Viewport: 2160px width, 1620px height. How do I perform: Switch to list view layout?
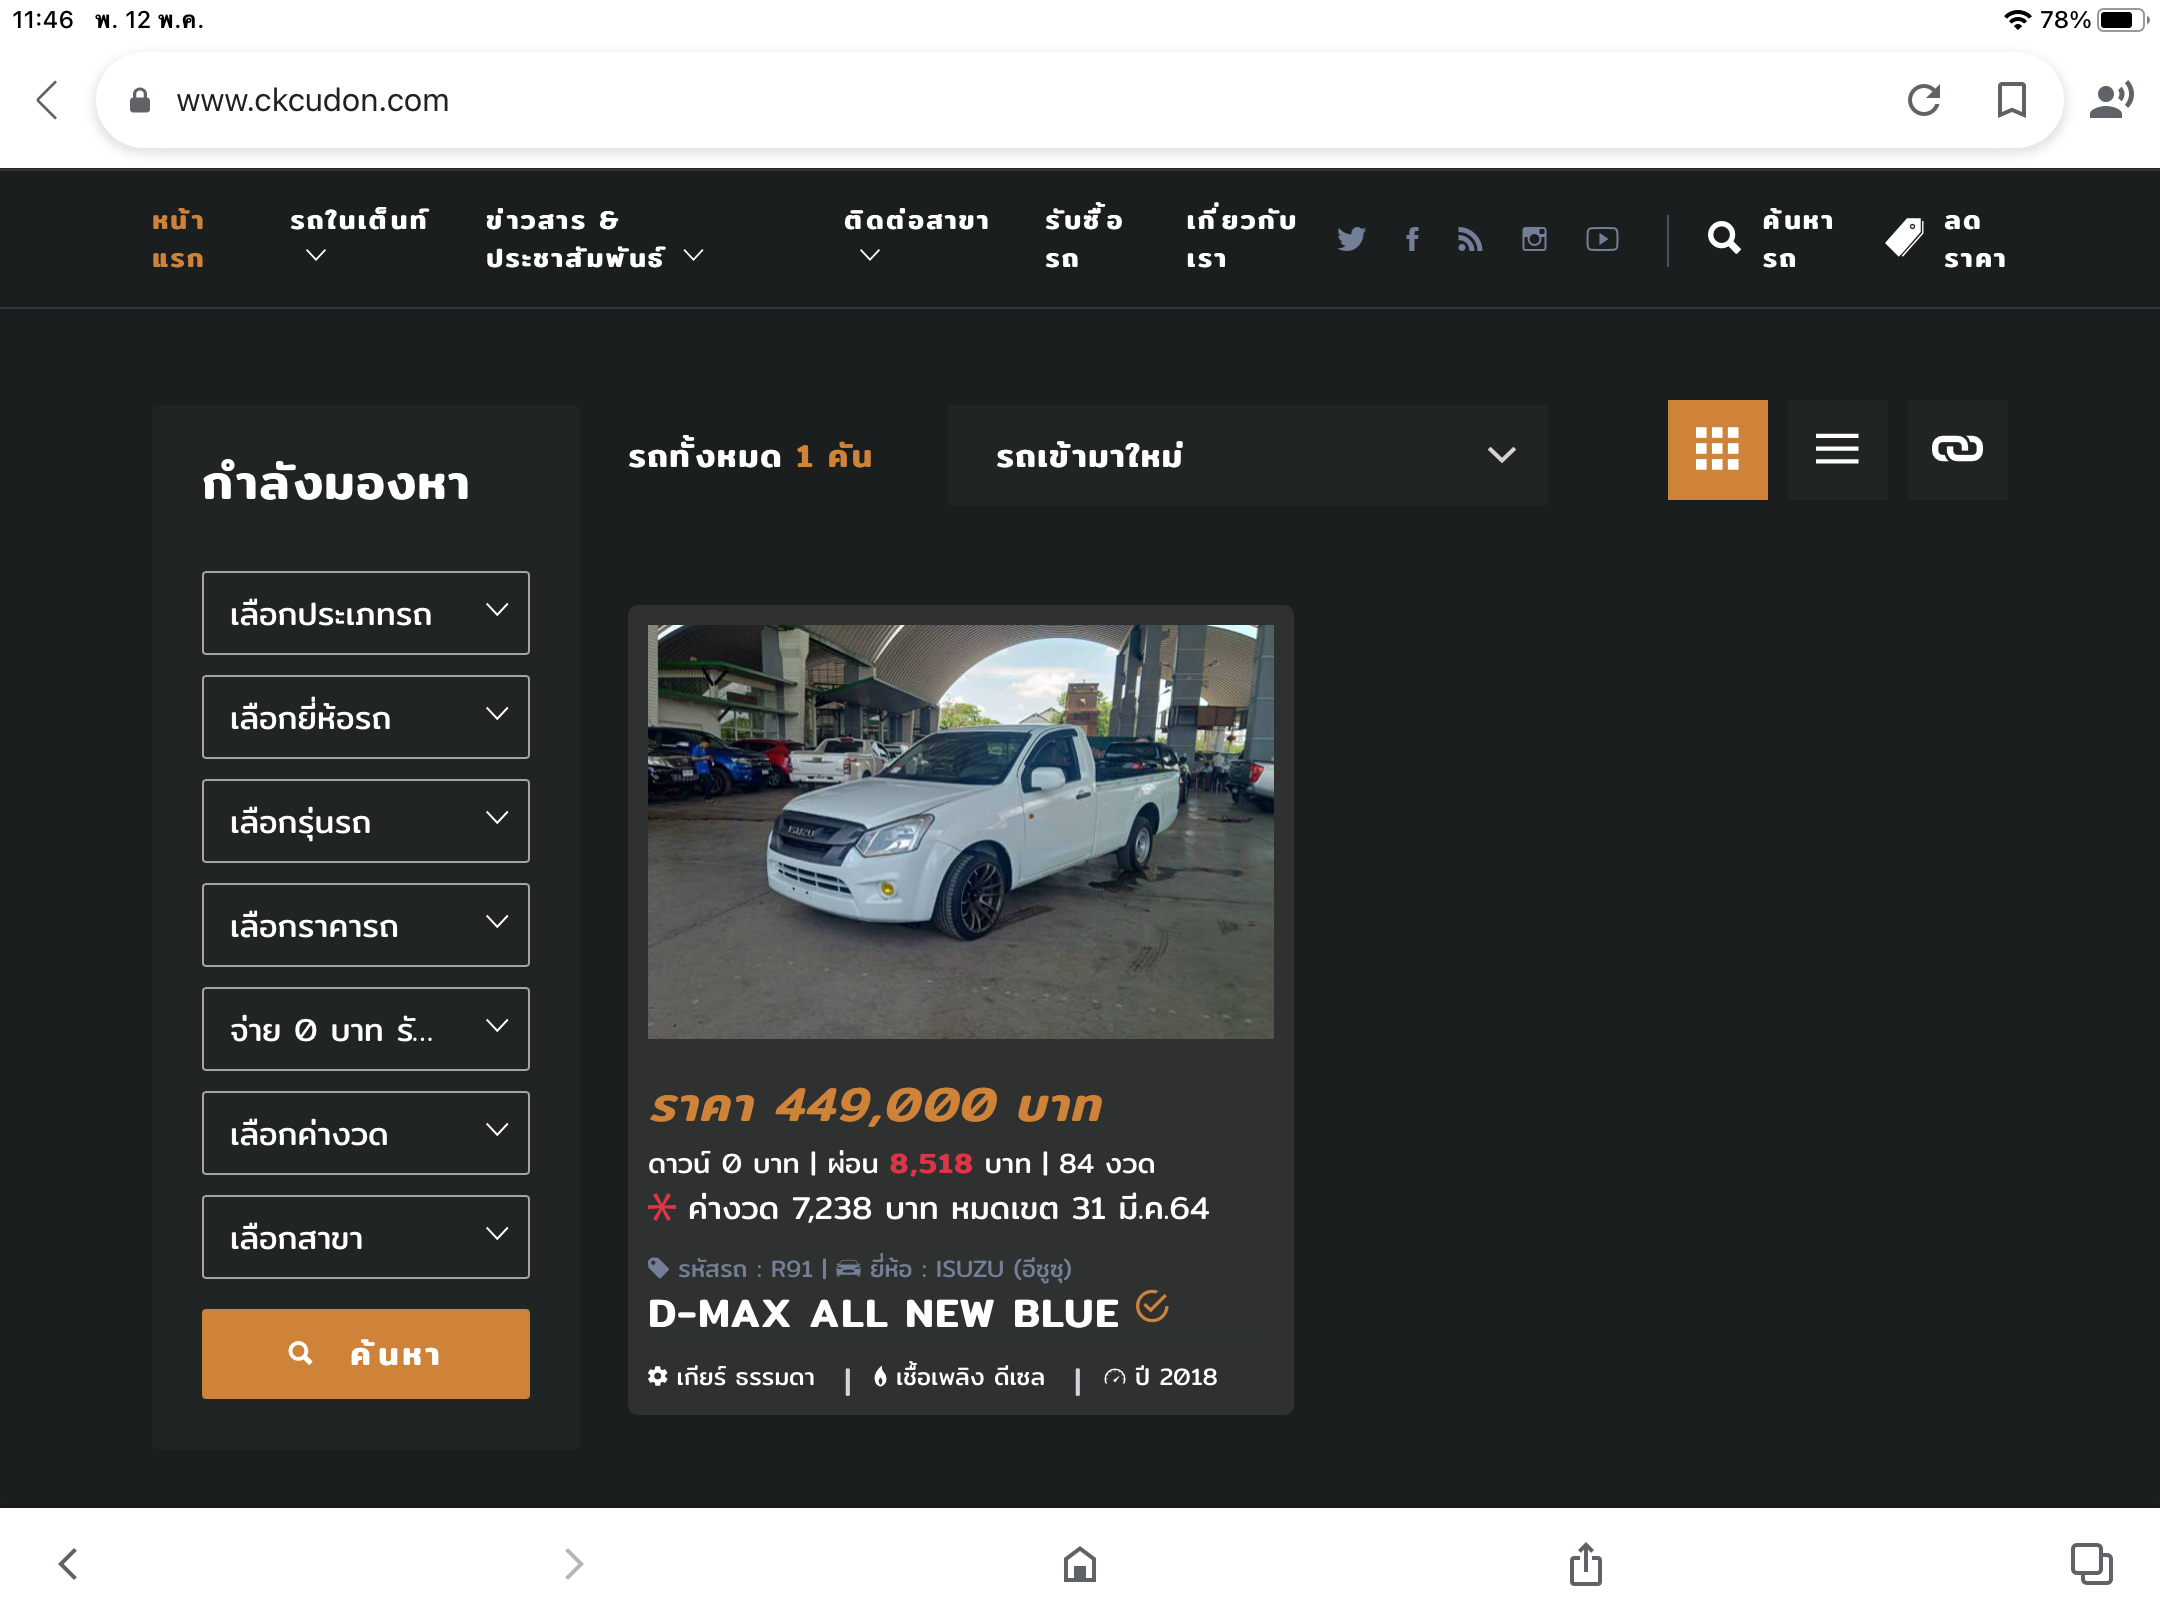1837,450
